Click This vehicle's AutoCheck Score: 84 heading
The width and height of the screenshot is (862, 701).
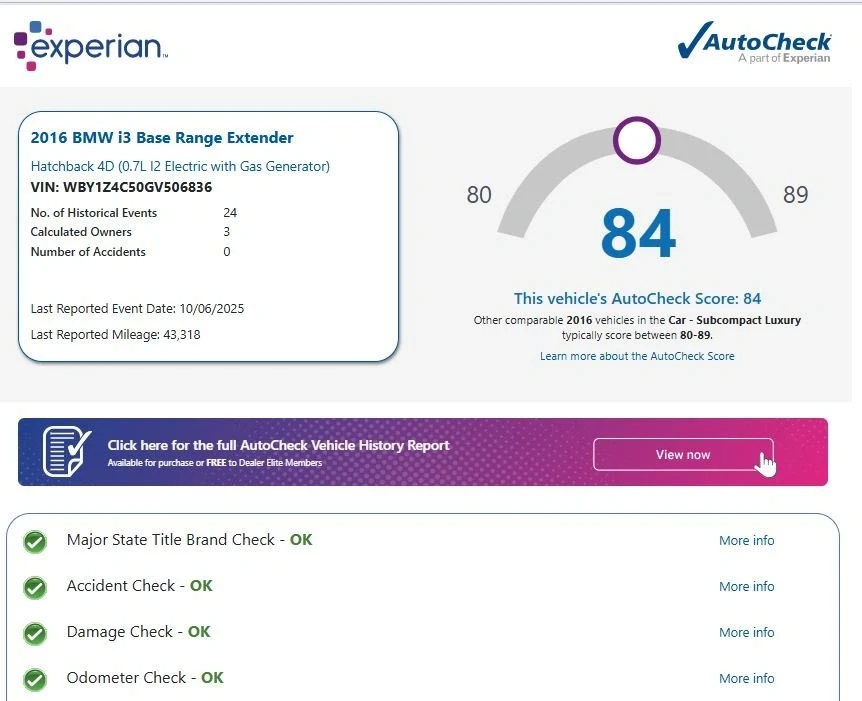click(637, 299)
